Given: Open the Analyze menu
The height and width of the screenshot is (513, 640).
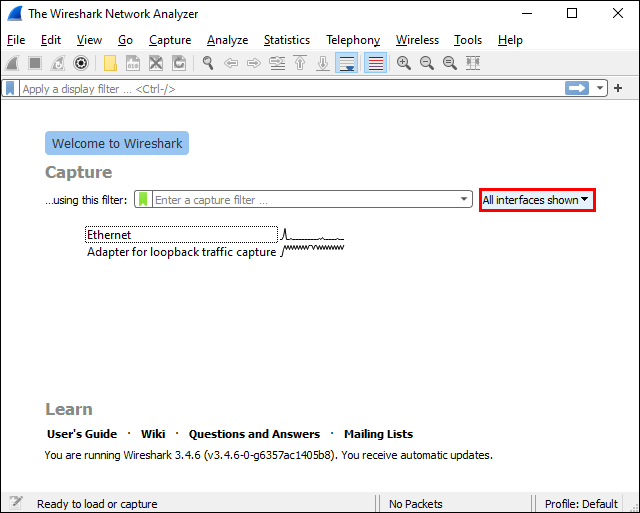Looking at the screenshot, I should 227,40.
